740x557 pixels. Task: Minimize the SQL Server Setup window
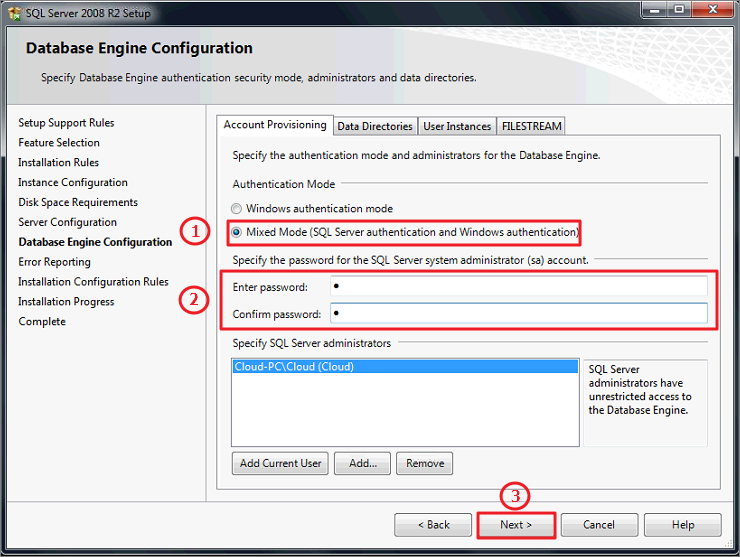(654, 10)
